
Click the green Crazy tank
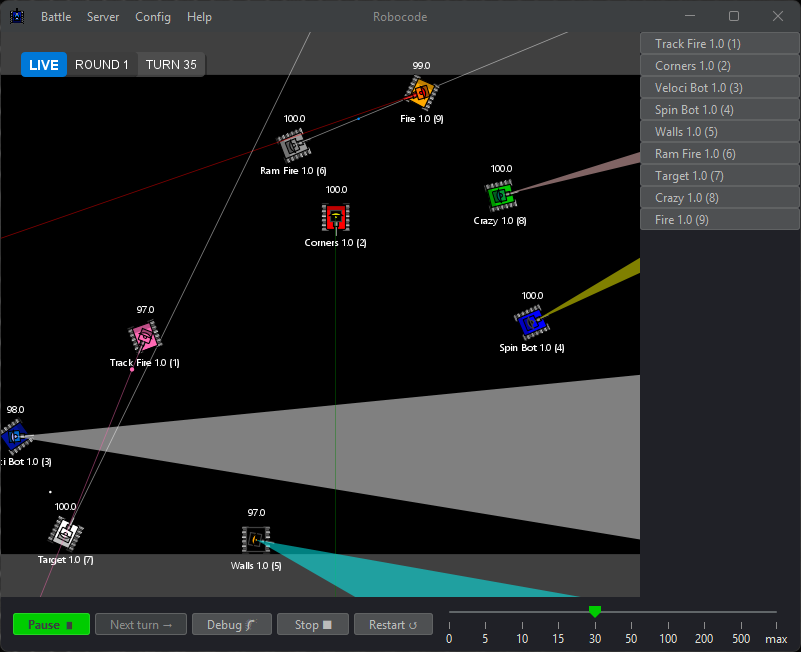point(501,196)
